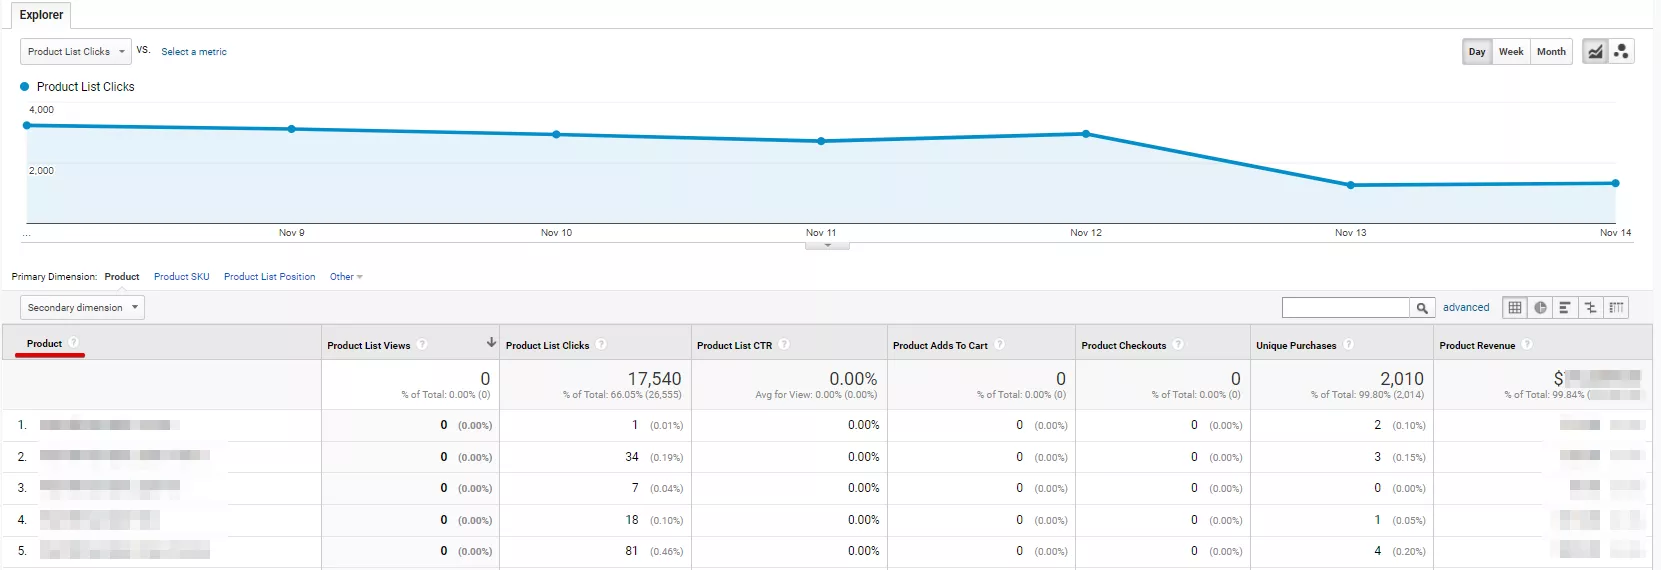Image resolution: width=1661 pixels, height=570 pixels.
Task: Set graph interval to Day
Action: [1477, 52]
